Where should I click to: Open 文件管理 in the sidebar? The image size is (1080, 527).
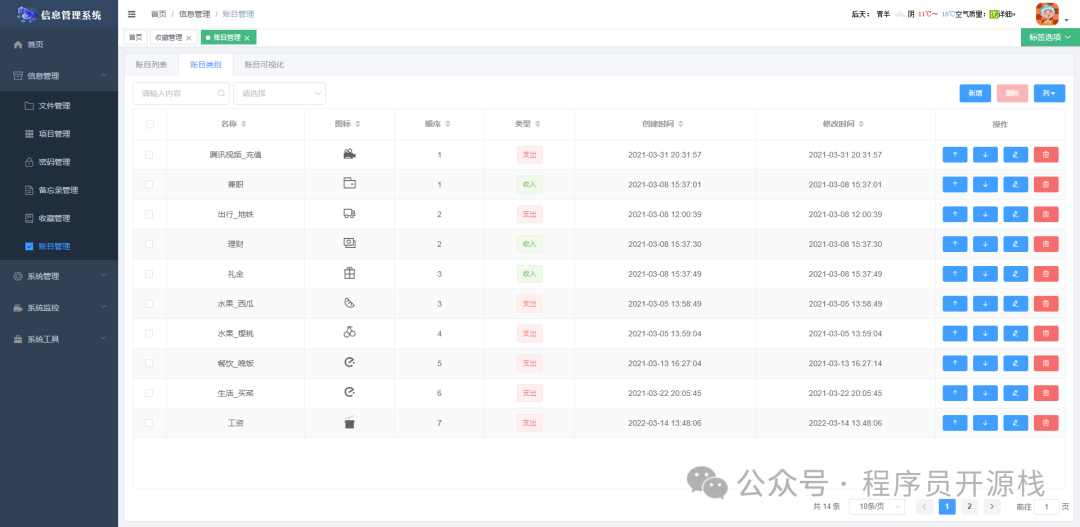pos(59,106)
